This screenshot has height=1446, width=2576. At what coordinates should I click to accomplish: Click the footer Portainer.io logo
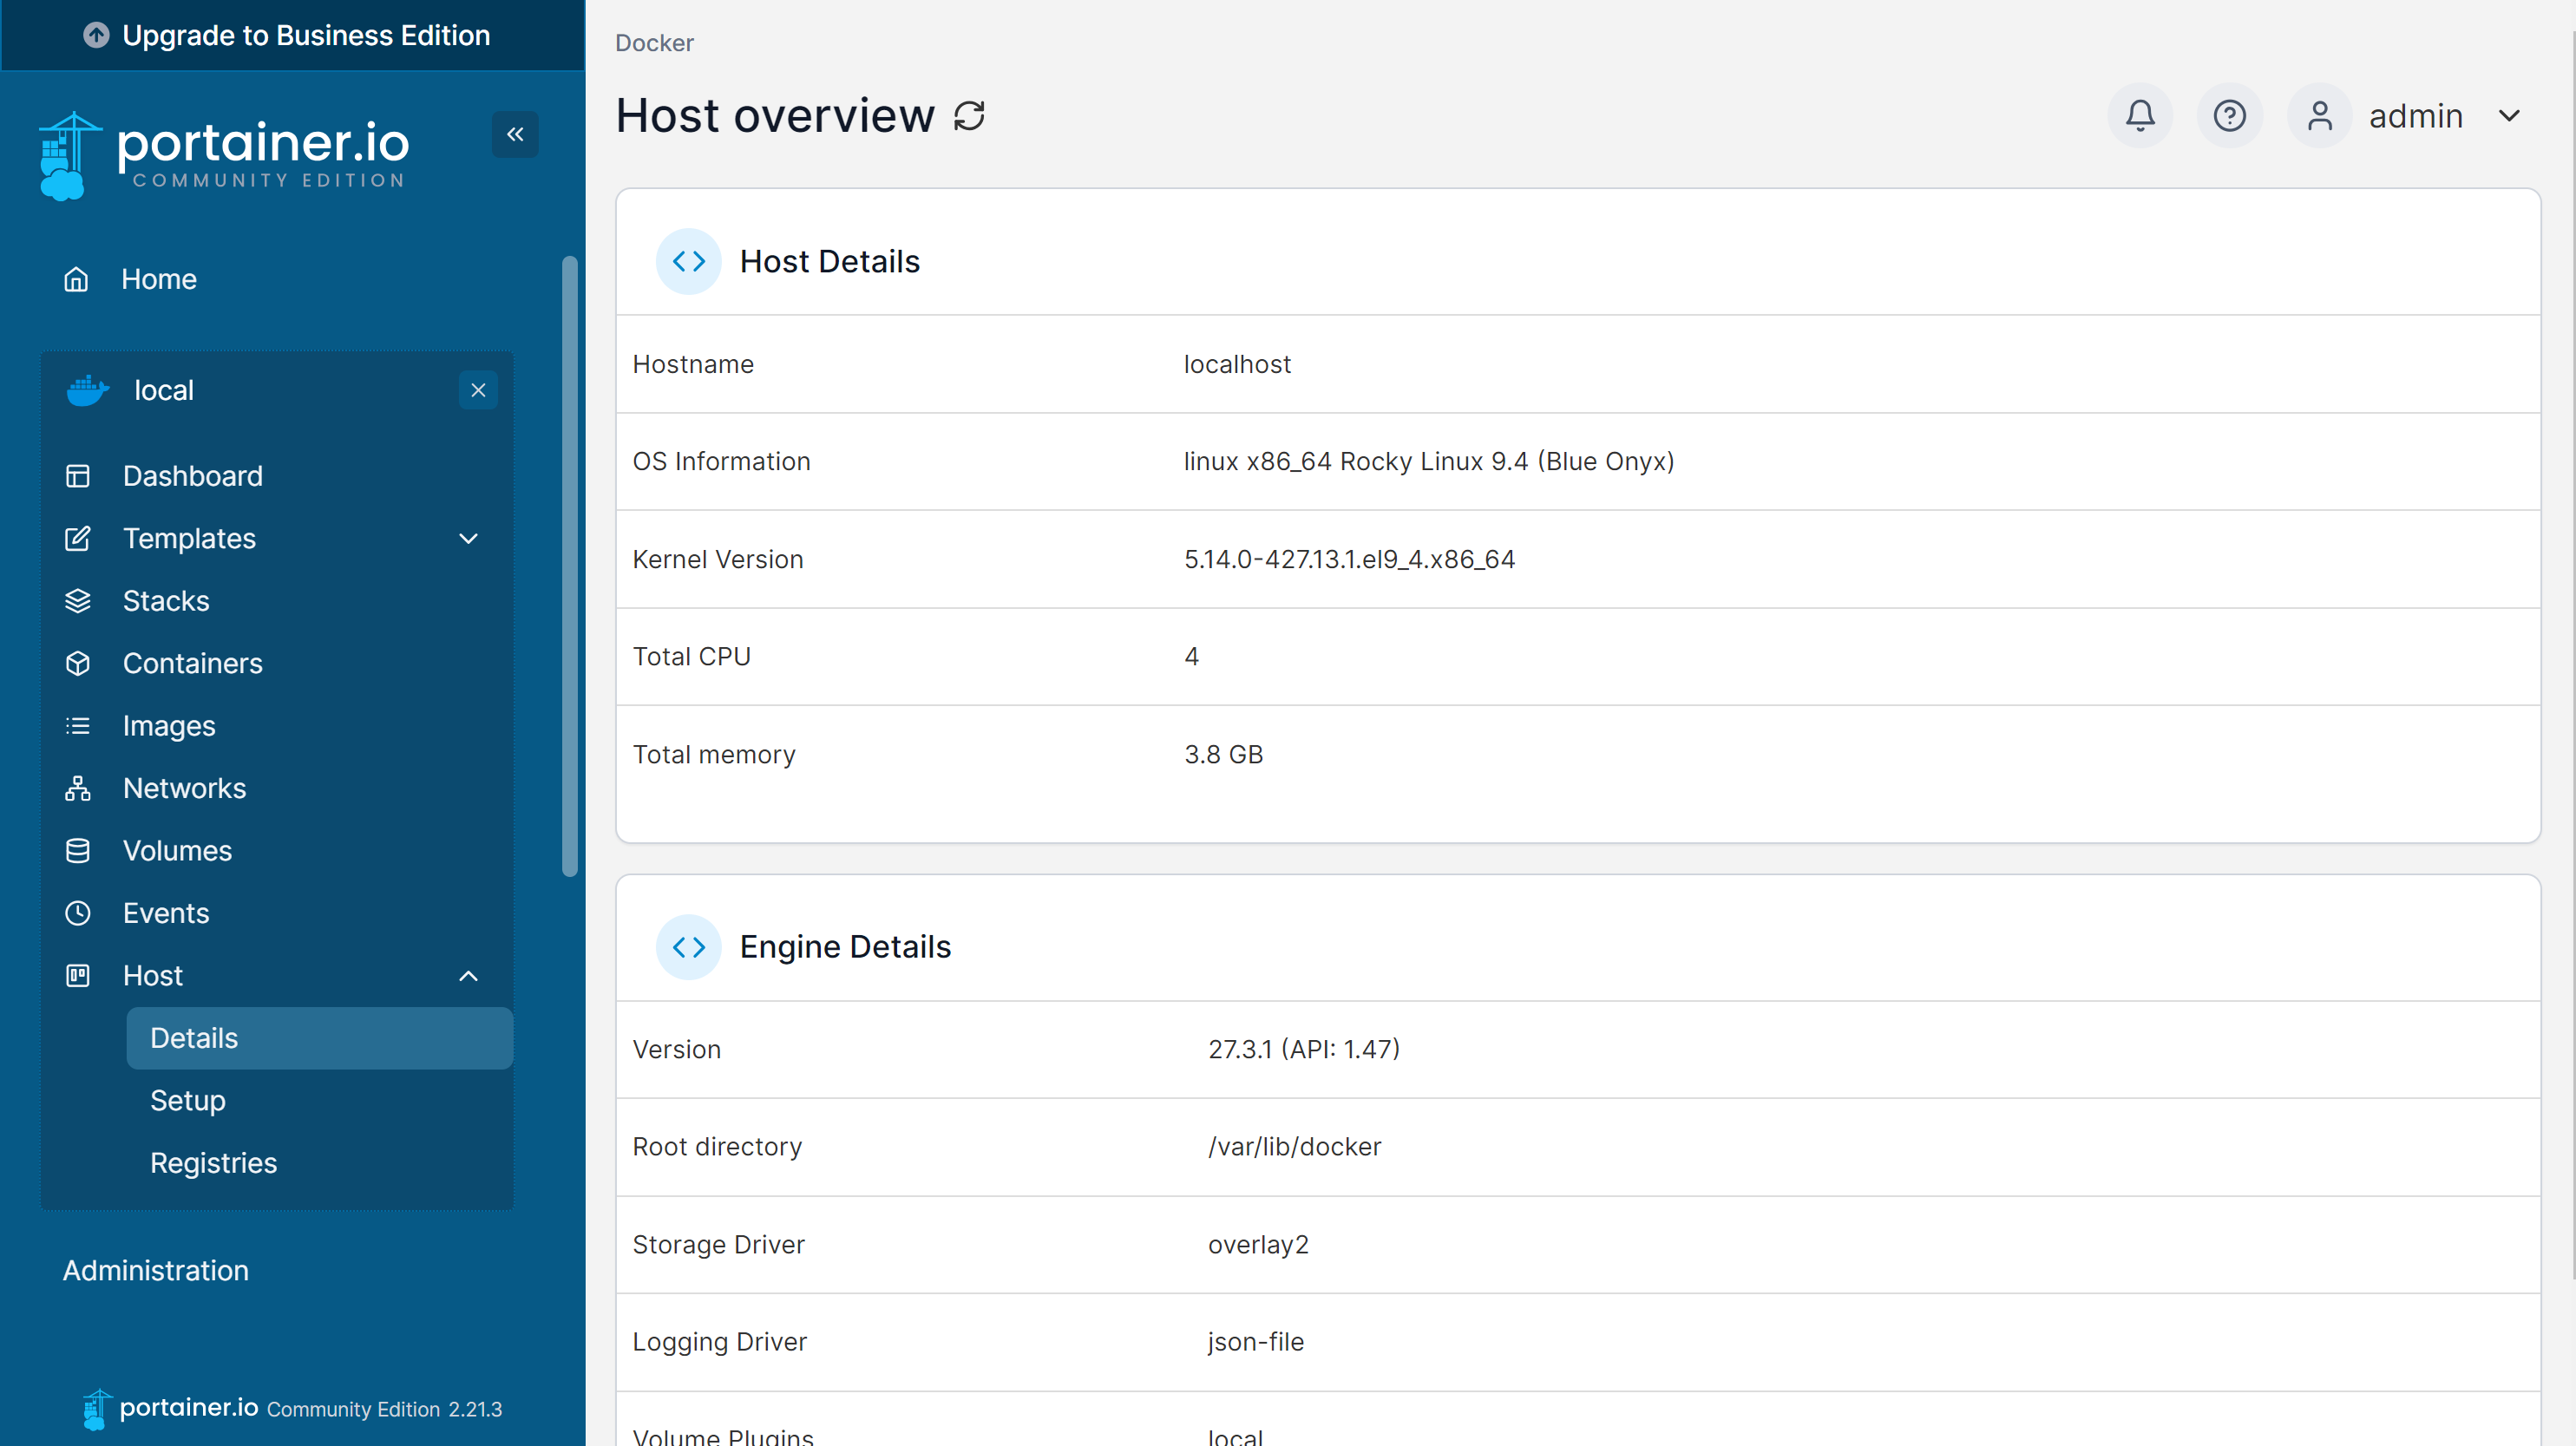click(171, 1408)
